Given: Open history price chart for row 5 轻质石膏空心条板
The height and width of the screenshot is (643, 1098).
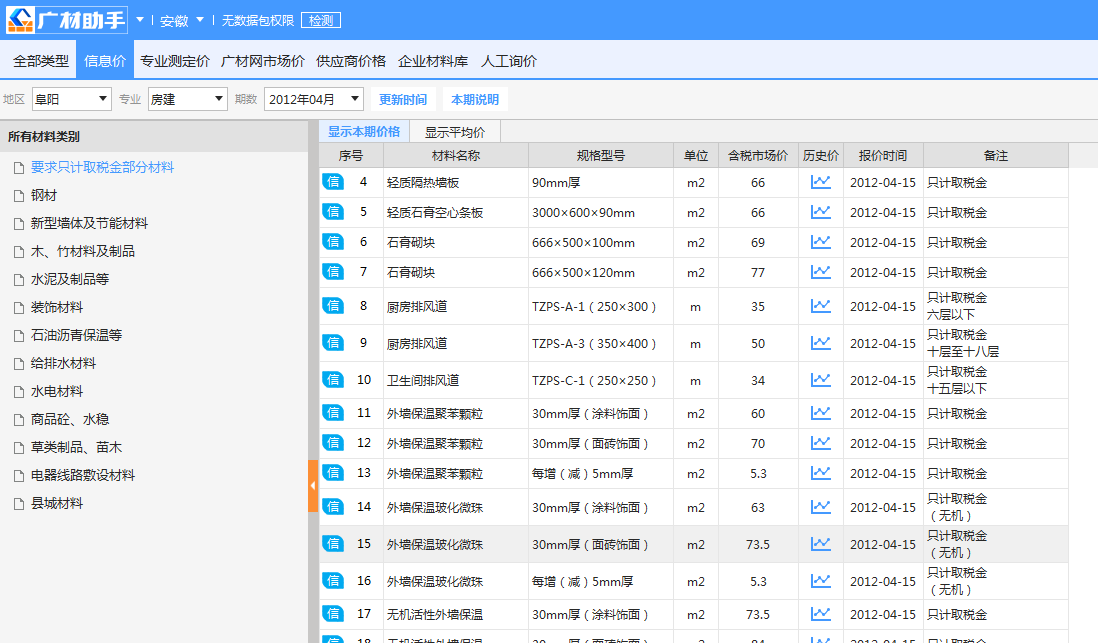Looking at the screenshot, I should pos(820,212).
